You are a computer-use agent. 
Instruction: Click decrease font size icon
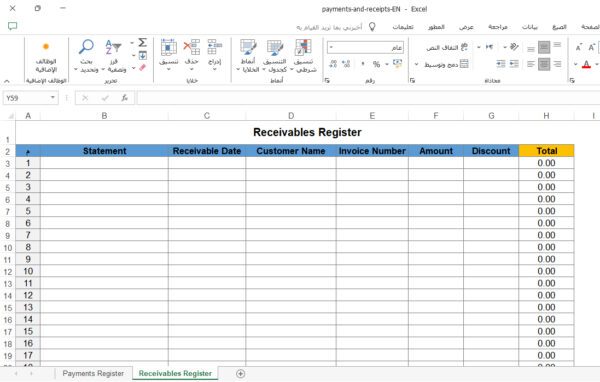point(579,47)
